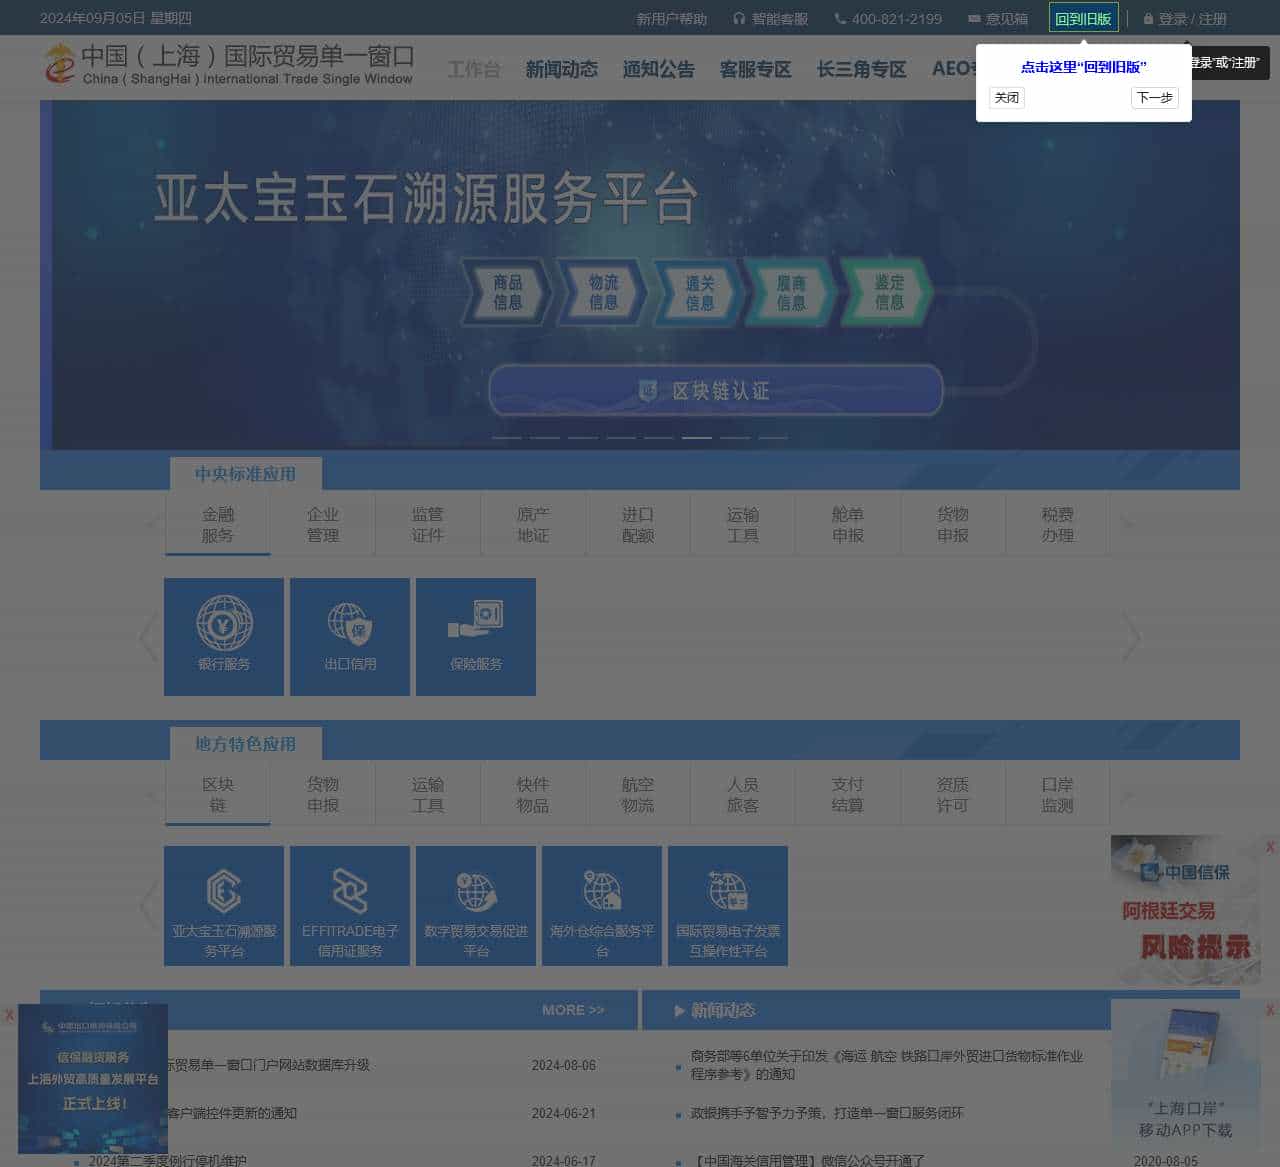
Task: Select the 金融服务 category tab
Action: 218,525
